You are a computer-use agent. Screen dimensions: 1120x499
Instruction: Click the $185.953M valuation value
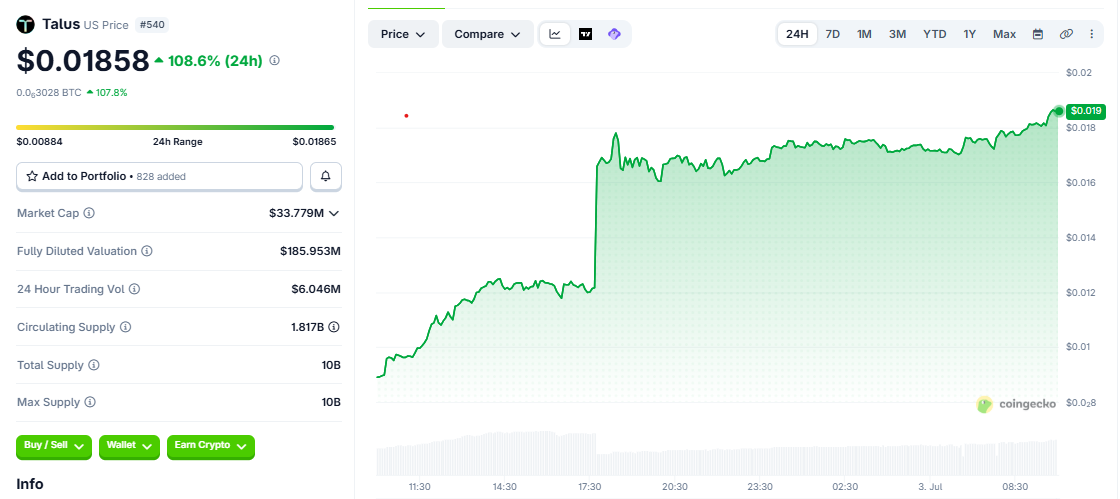pyautogui.click(x=310, y=251)
